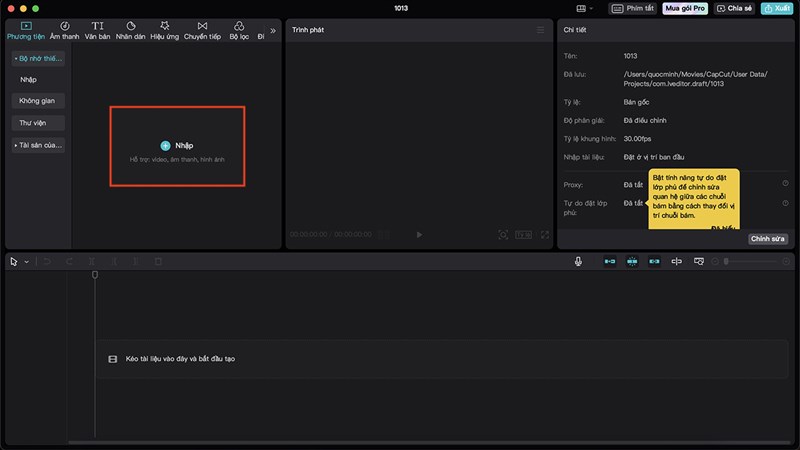This screenshot has height=450, width=800.
Task: Open the selection tool cursor dropdown
Action: coord(27,262)
